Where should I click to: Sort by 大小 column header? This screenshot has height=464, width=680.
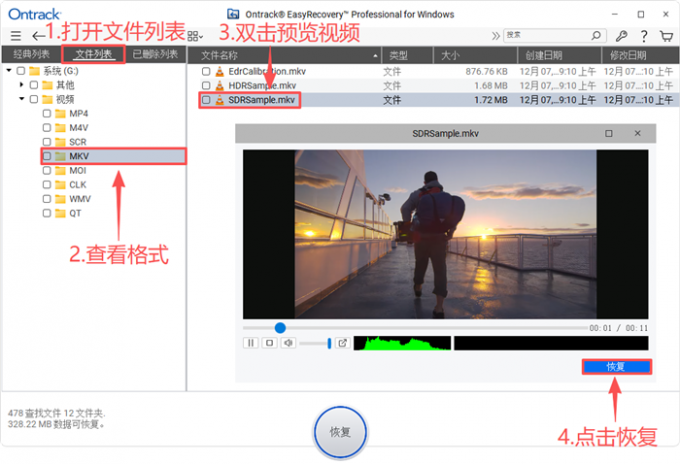(x=475, y=56)
